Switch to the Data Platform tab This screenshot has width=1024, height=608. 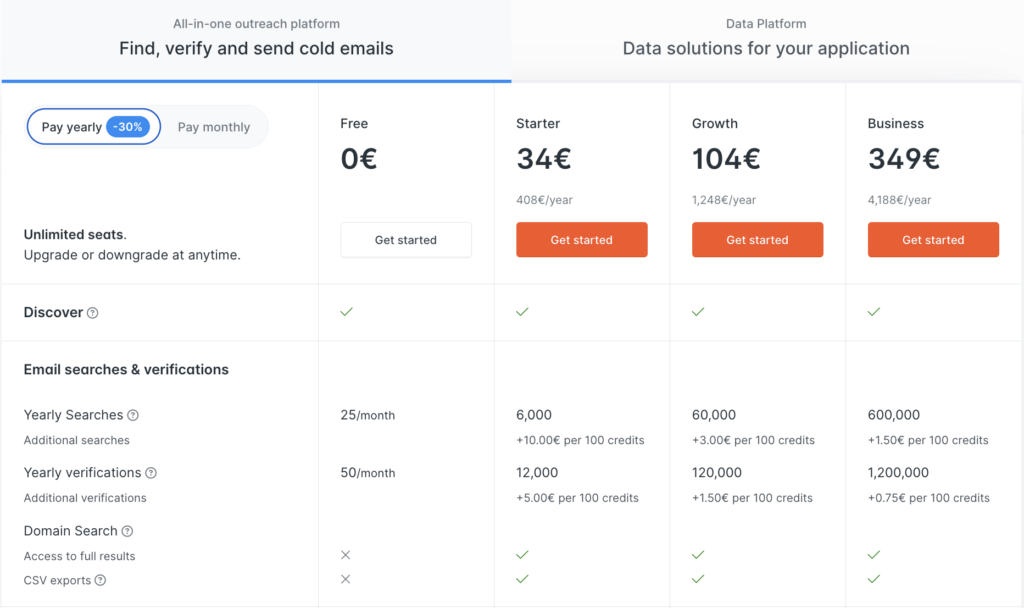click(766, 37)
